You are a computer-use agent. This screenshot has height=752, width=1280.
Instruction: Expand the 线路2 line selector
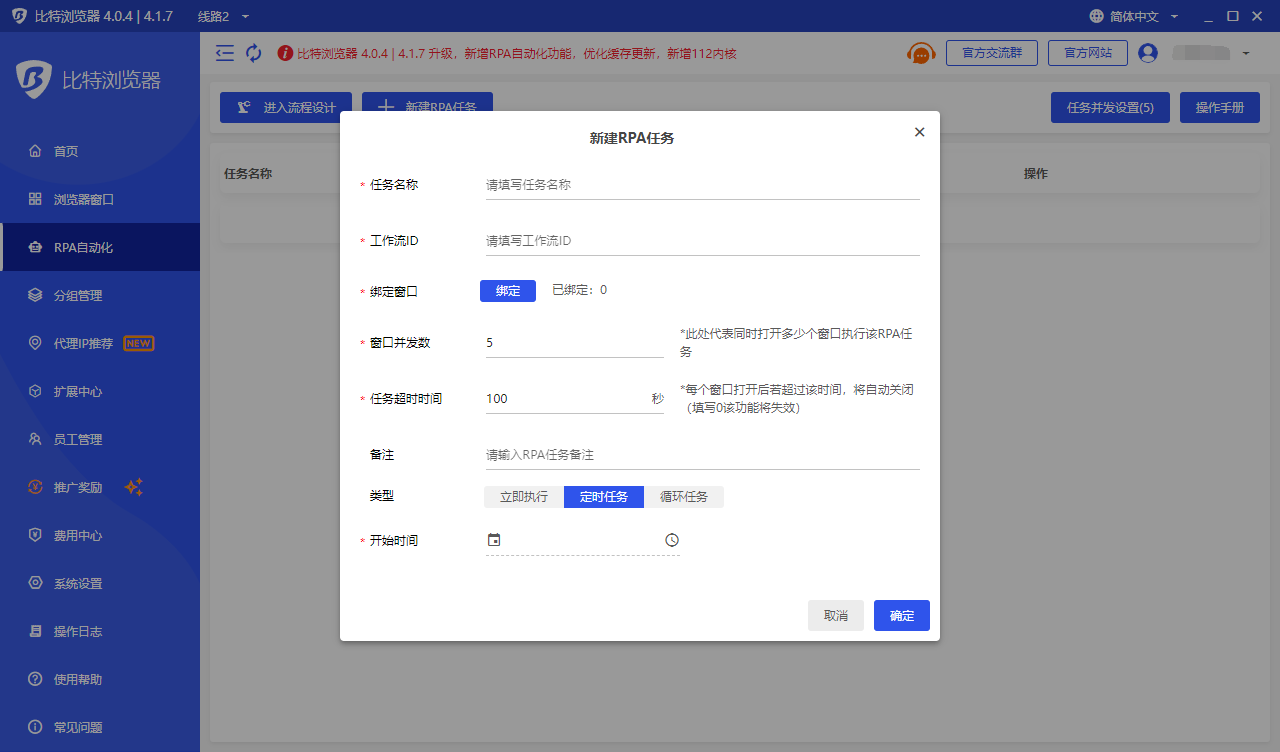[x=224, y=17]
